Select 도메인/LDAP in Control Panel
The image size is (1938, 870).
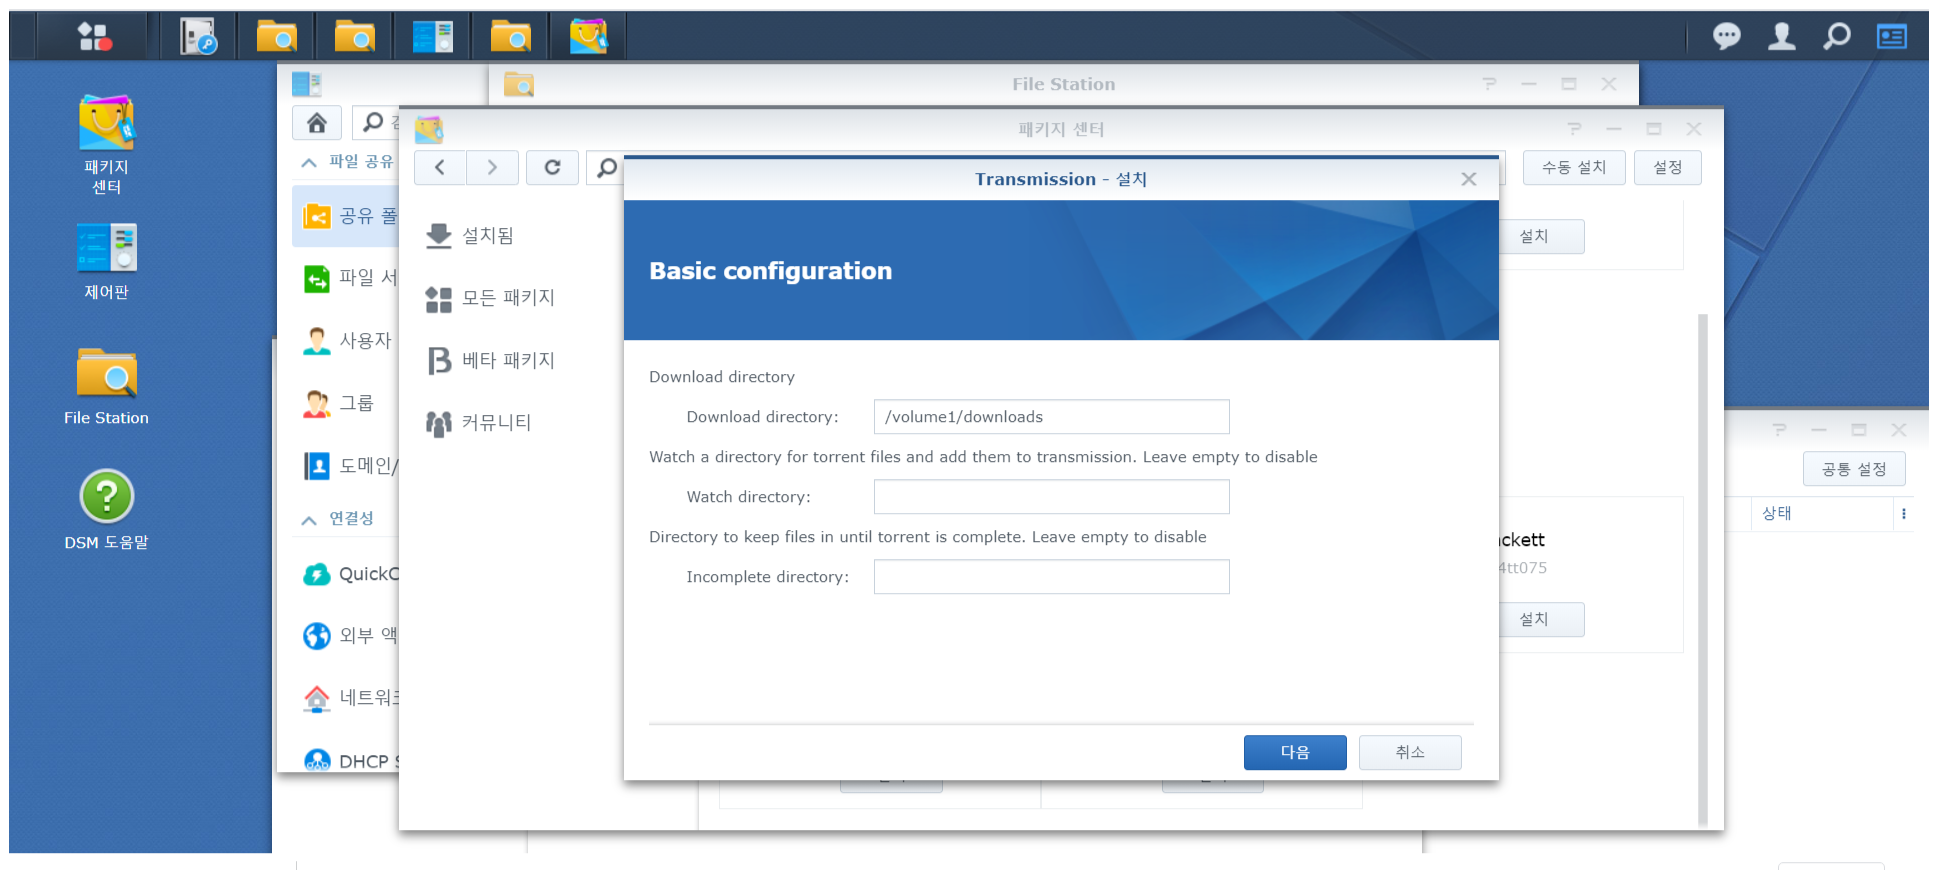(x=348, y=466)
